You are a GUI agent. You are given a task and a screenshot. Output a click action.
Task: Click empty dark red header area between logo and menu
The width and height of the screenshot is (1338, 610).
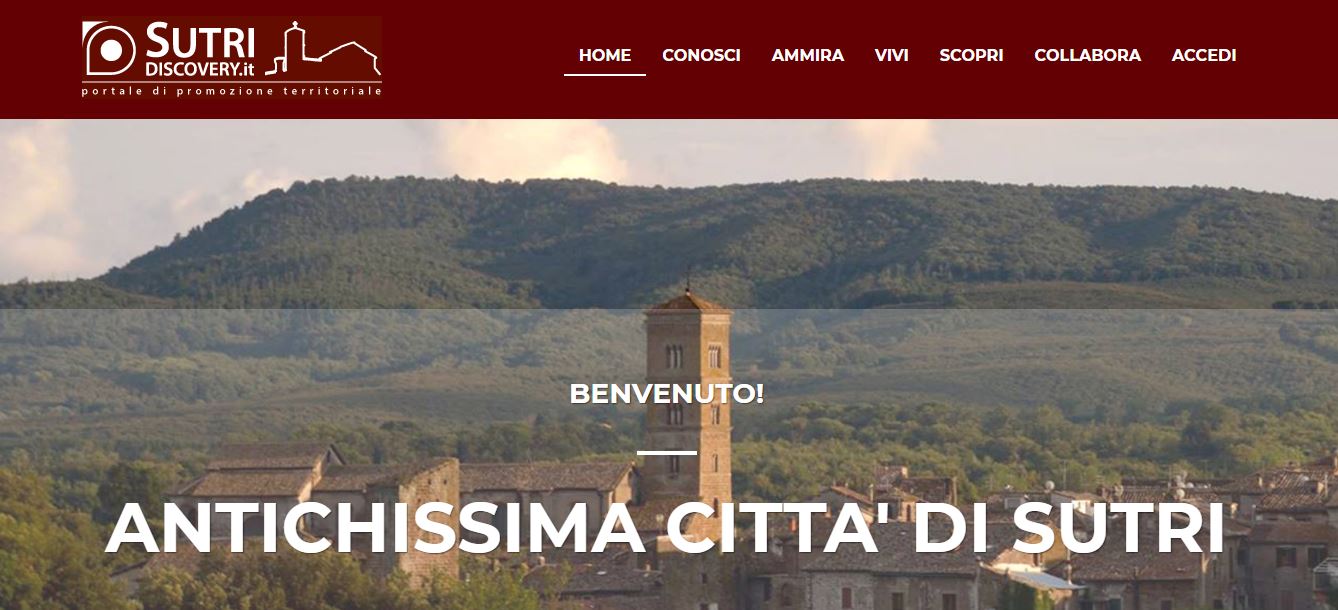coord(470,55)
